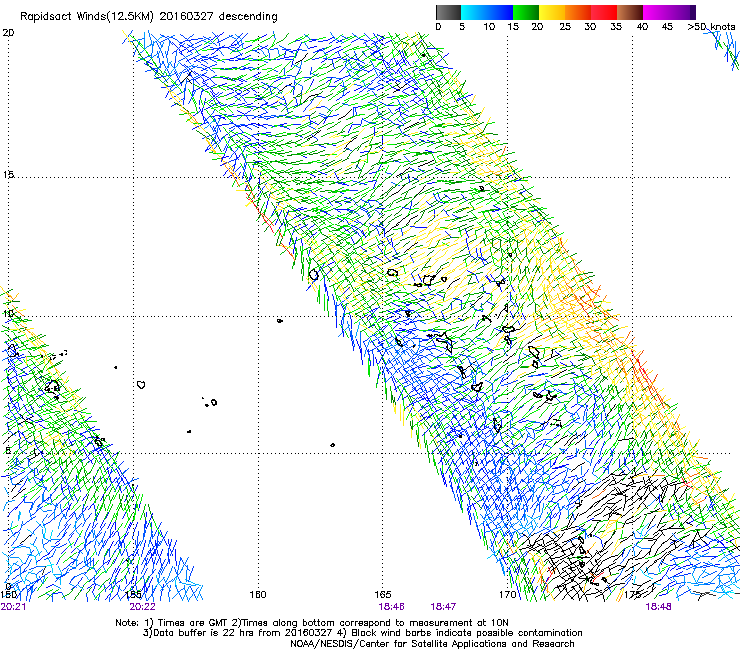Click the date '20160327' in the title

coord(186,16)
